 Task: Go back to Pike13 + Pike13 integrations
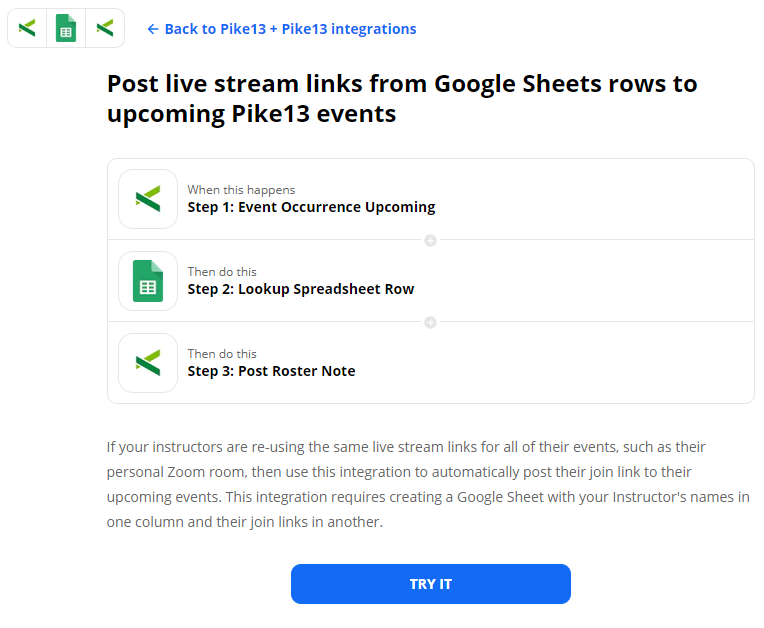pyautogui.click(x=290, y=29)
